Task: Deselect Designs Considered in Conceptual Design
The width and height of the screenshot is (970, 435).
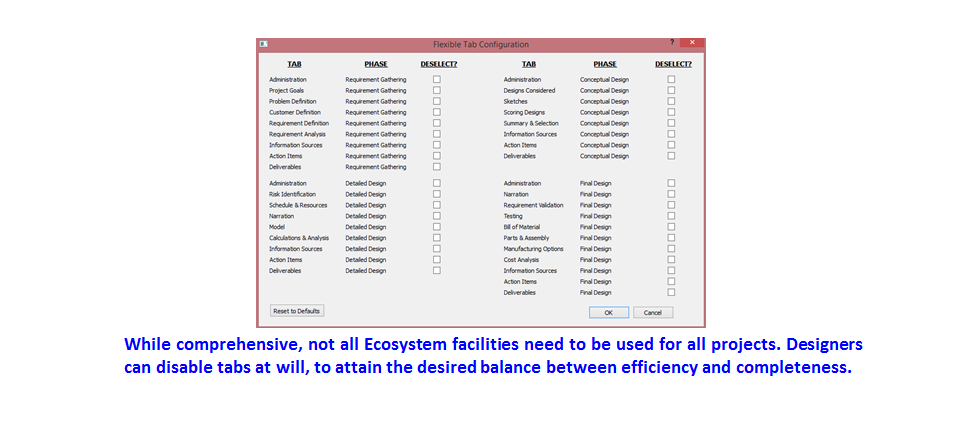Action: coord(672,90)
